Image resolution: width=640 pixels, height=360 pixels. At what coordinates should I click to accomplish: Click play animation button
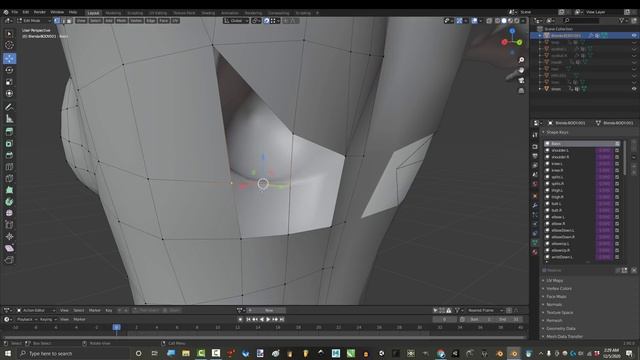tap(268, 319)
